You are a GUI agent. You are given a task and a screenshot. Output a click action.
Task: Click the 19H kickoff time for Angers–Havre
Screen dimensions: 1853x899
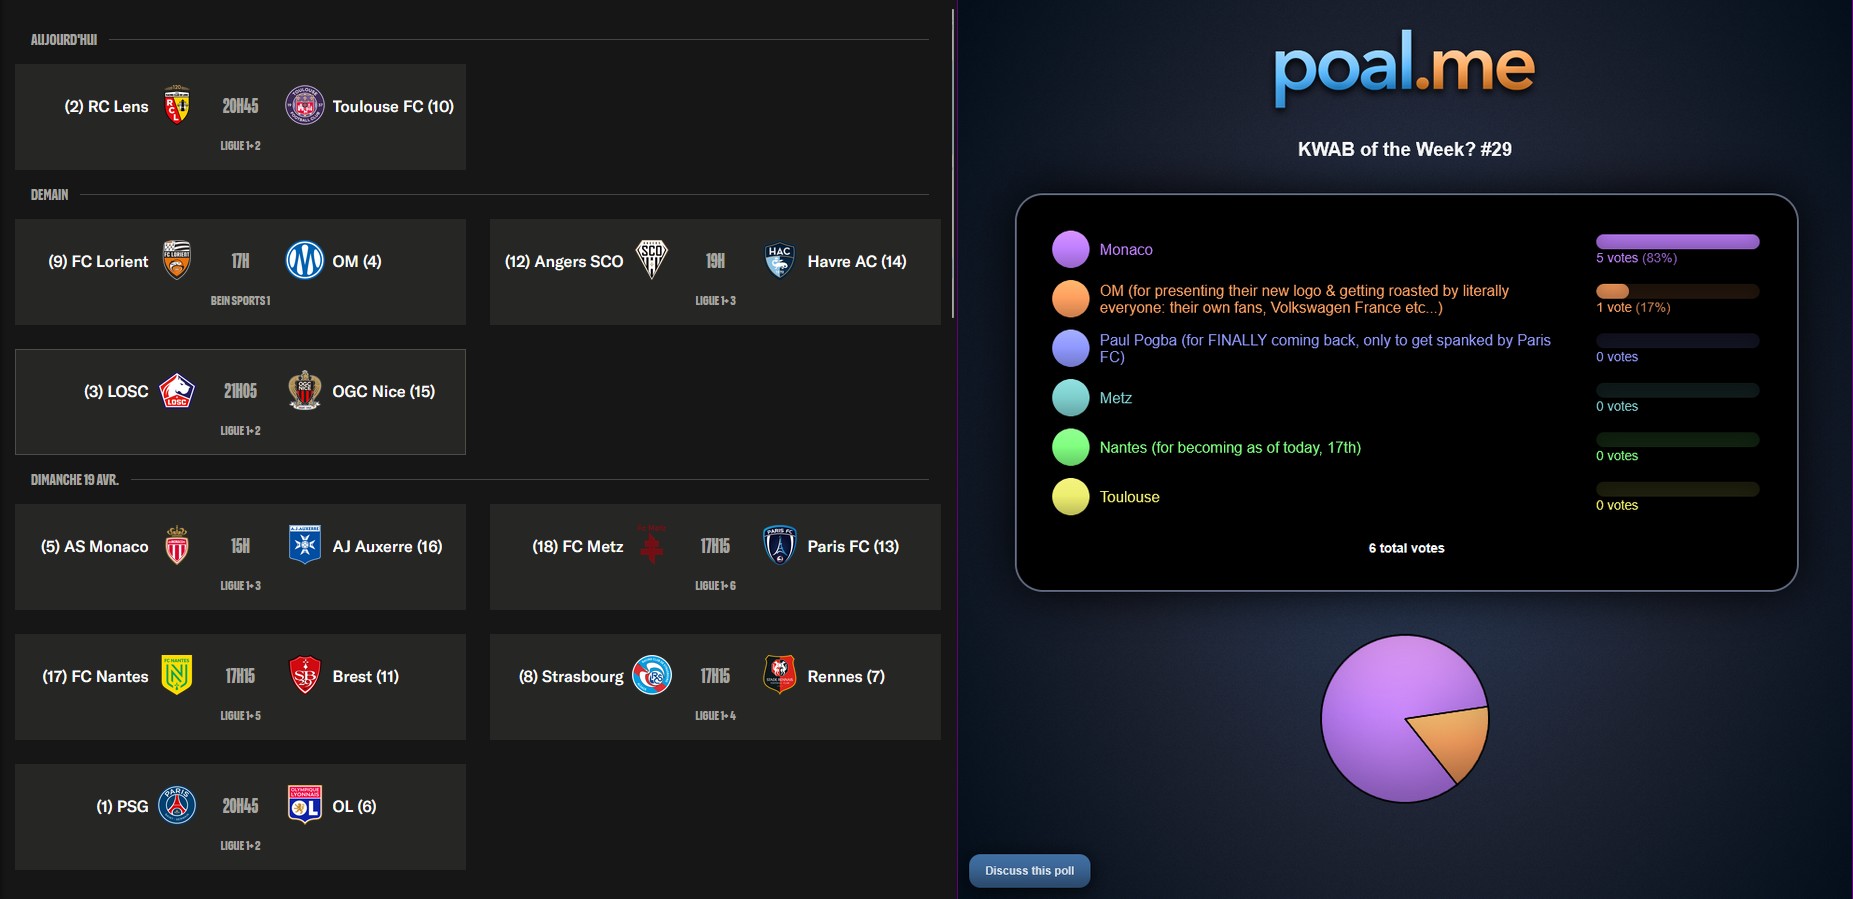point(715,261)
